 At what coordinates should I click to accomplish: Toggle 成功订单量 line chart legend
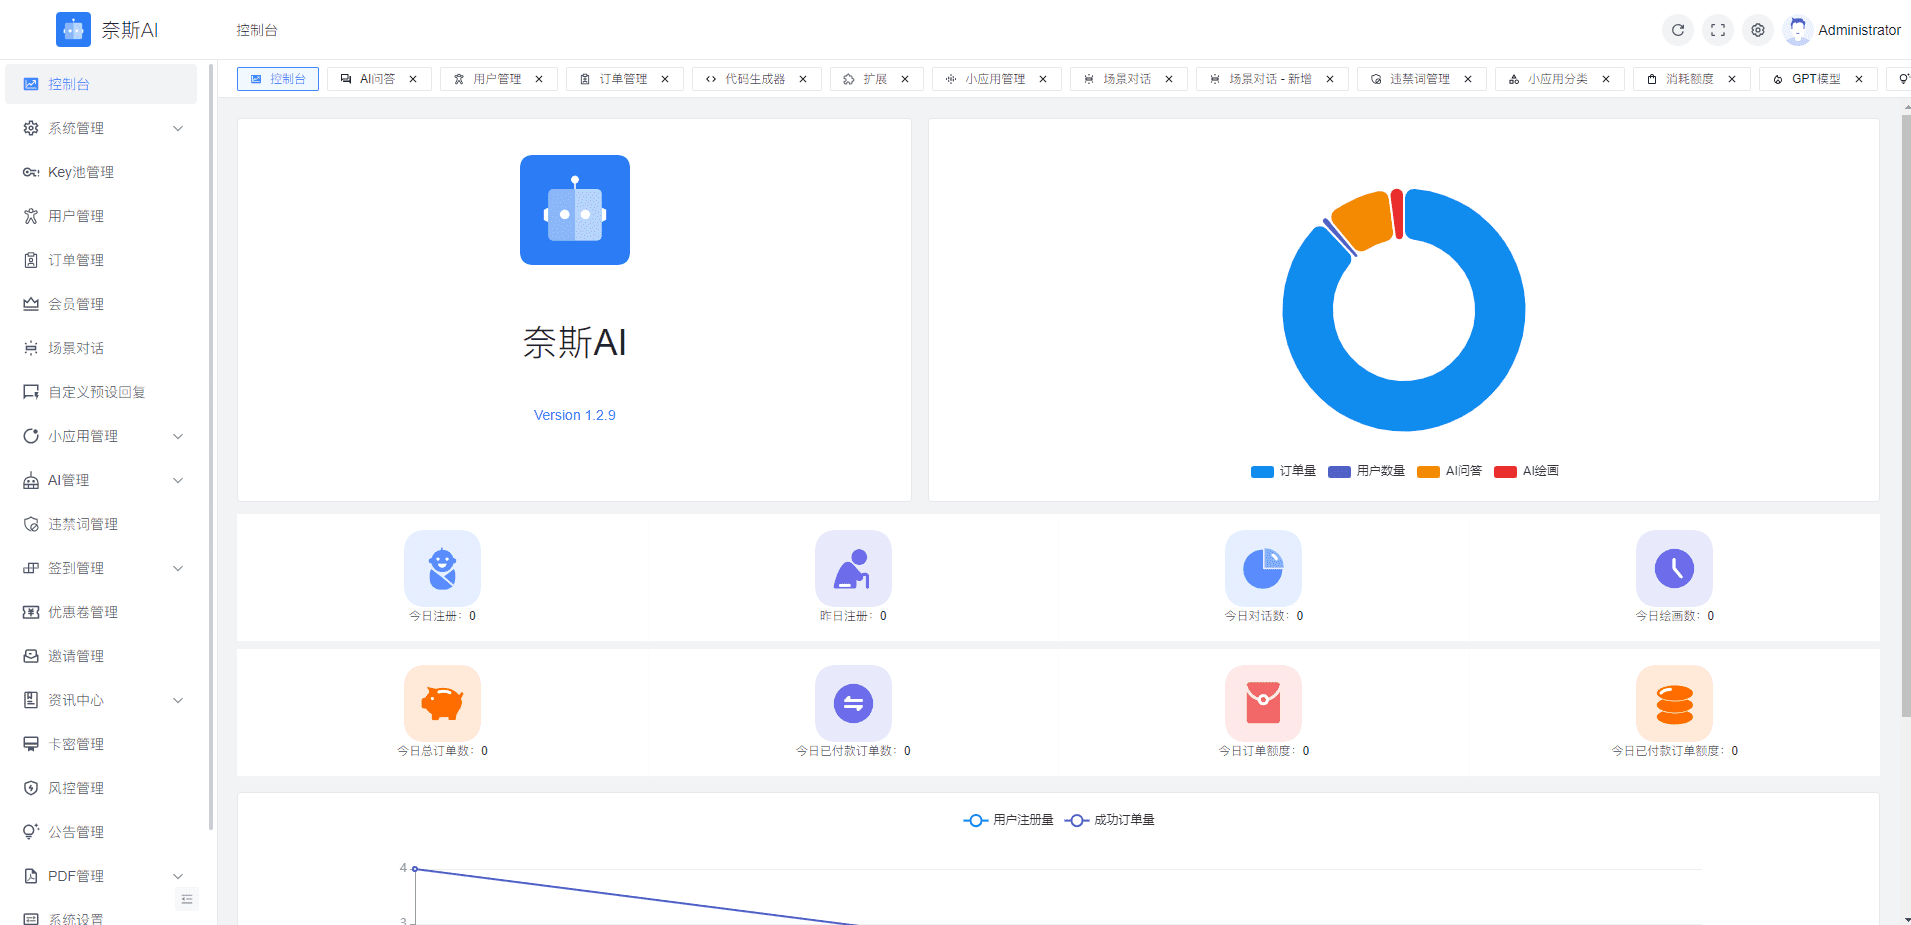point(1110,820)
